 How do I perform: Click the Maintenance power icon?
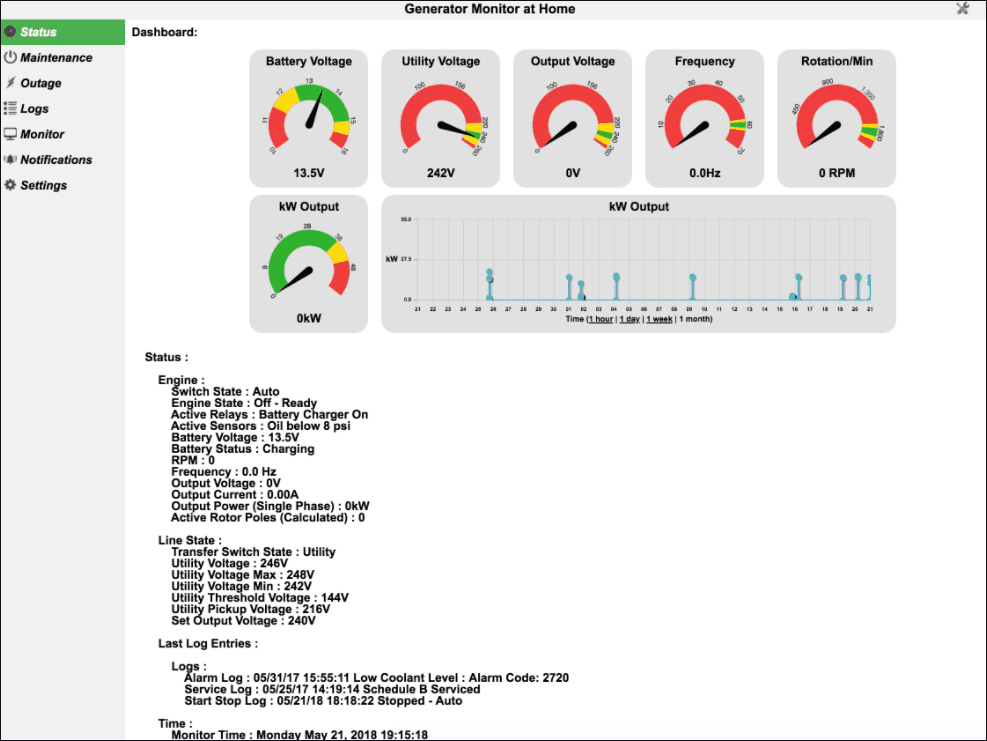click(x=10, y=57)
